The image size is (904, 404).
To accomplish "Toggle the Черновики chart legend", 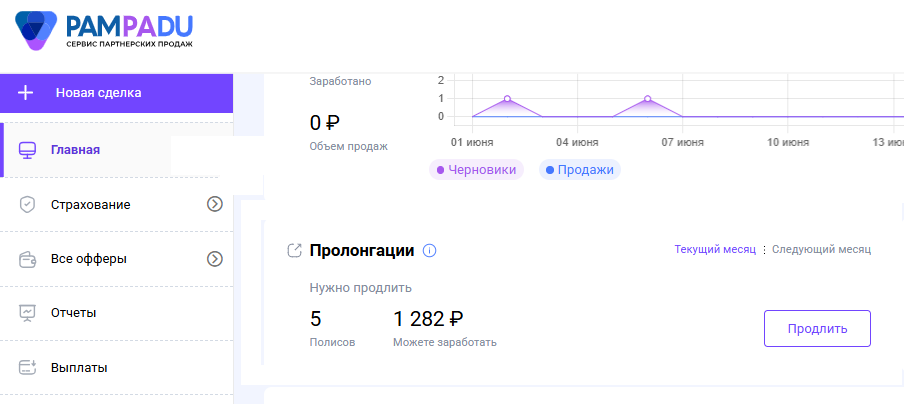I will 477,170.
